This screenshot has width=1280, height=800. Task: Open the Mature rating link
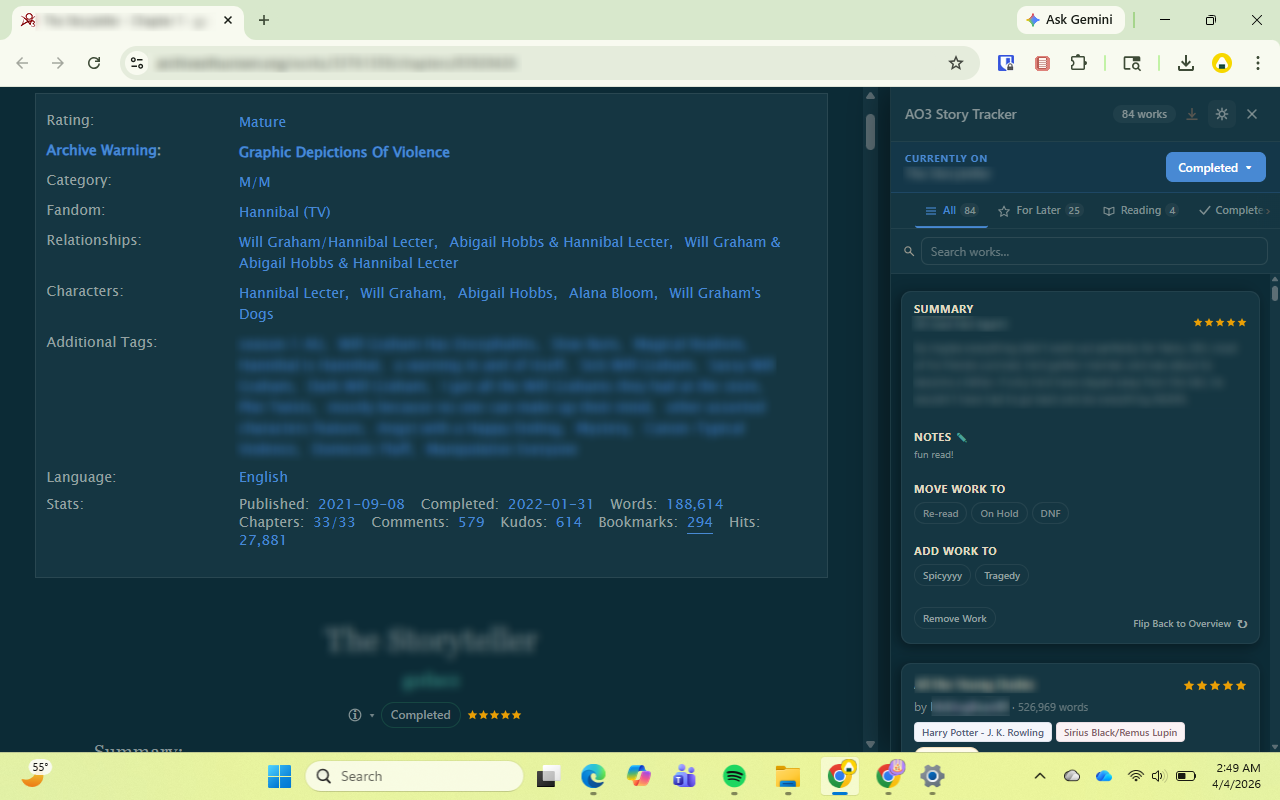pyautogui.click(x=262, y=122)
